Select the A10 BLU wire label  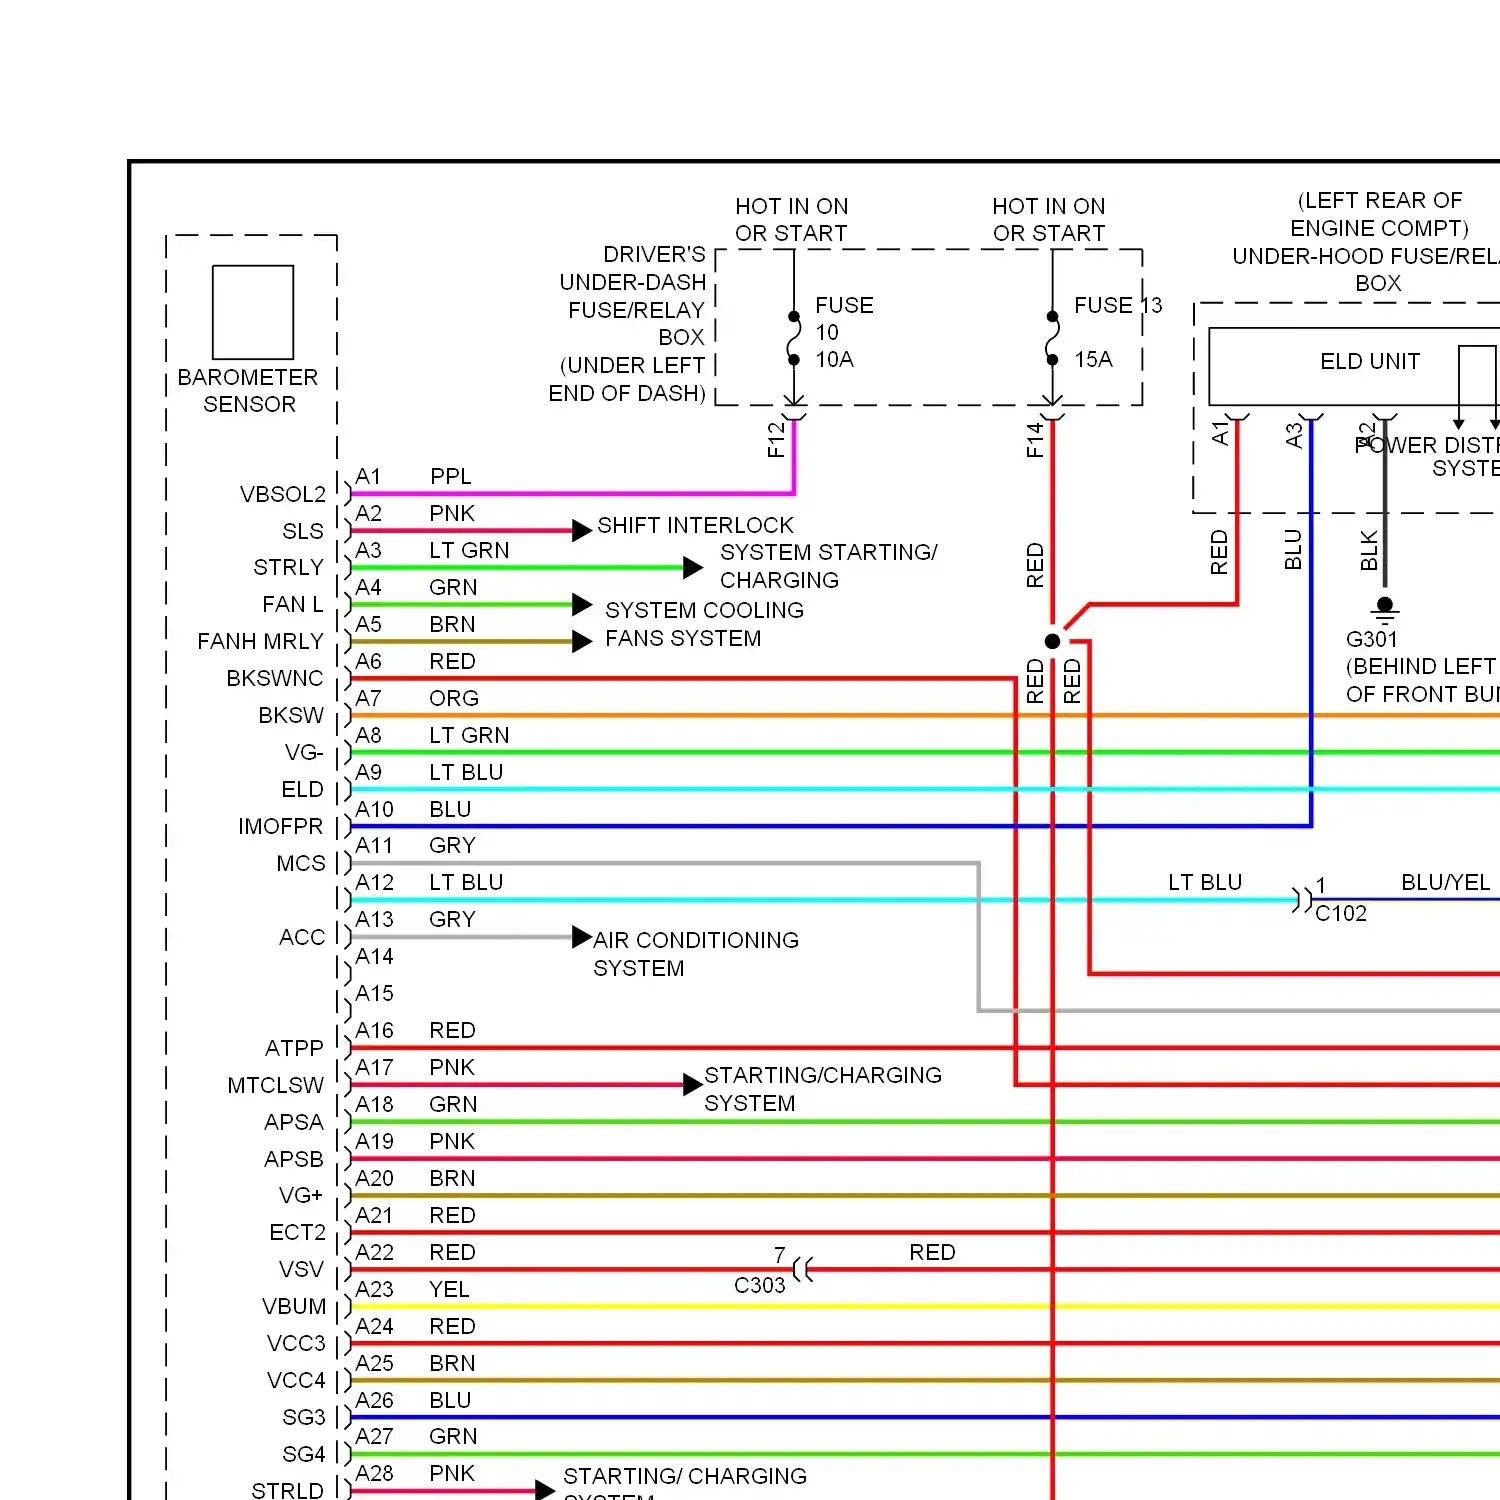coord(413,809)
